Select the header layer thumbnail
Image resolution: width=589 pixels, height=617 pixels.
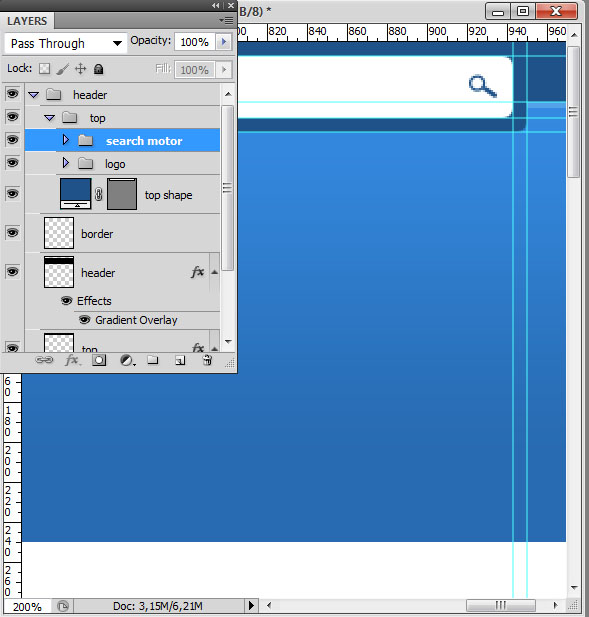point(59,272)
